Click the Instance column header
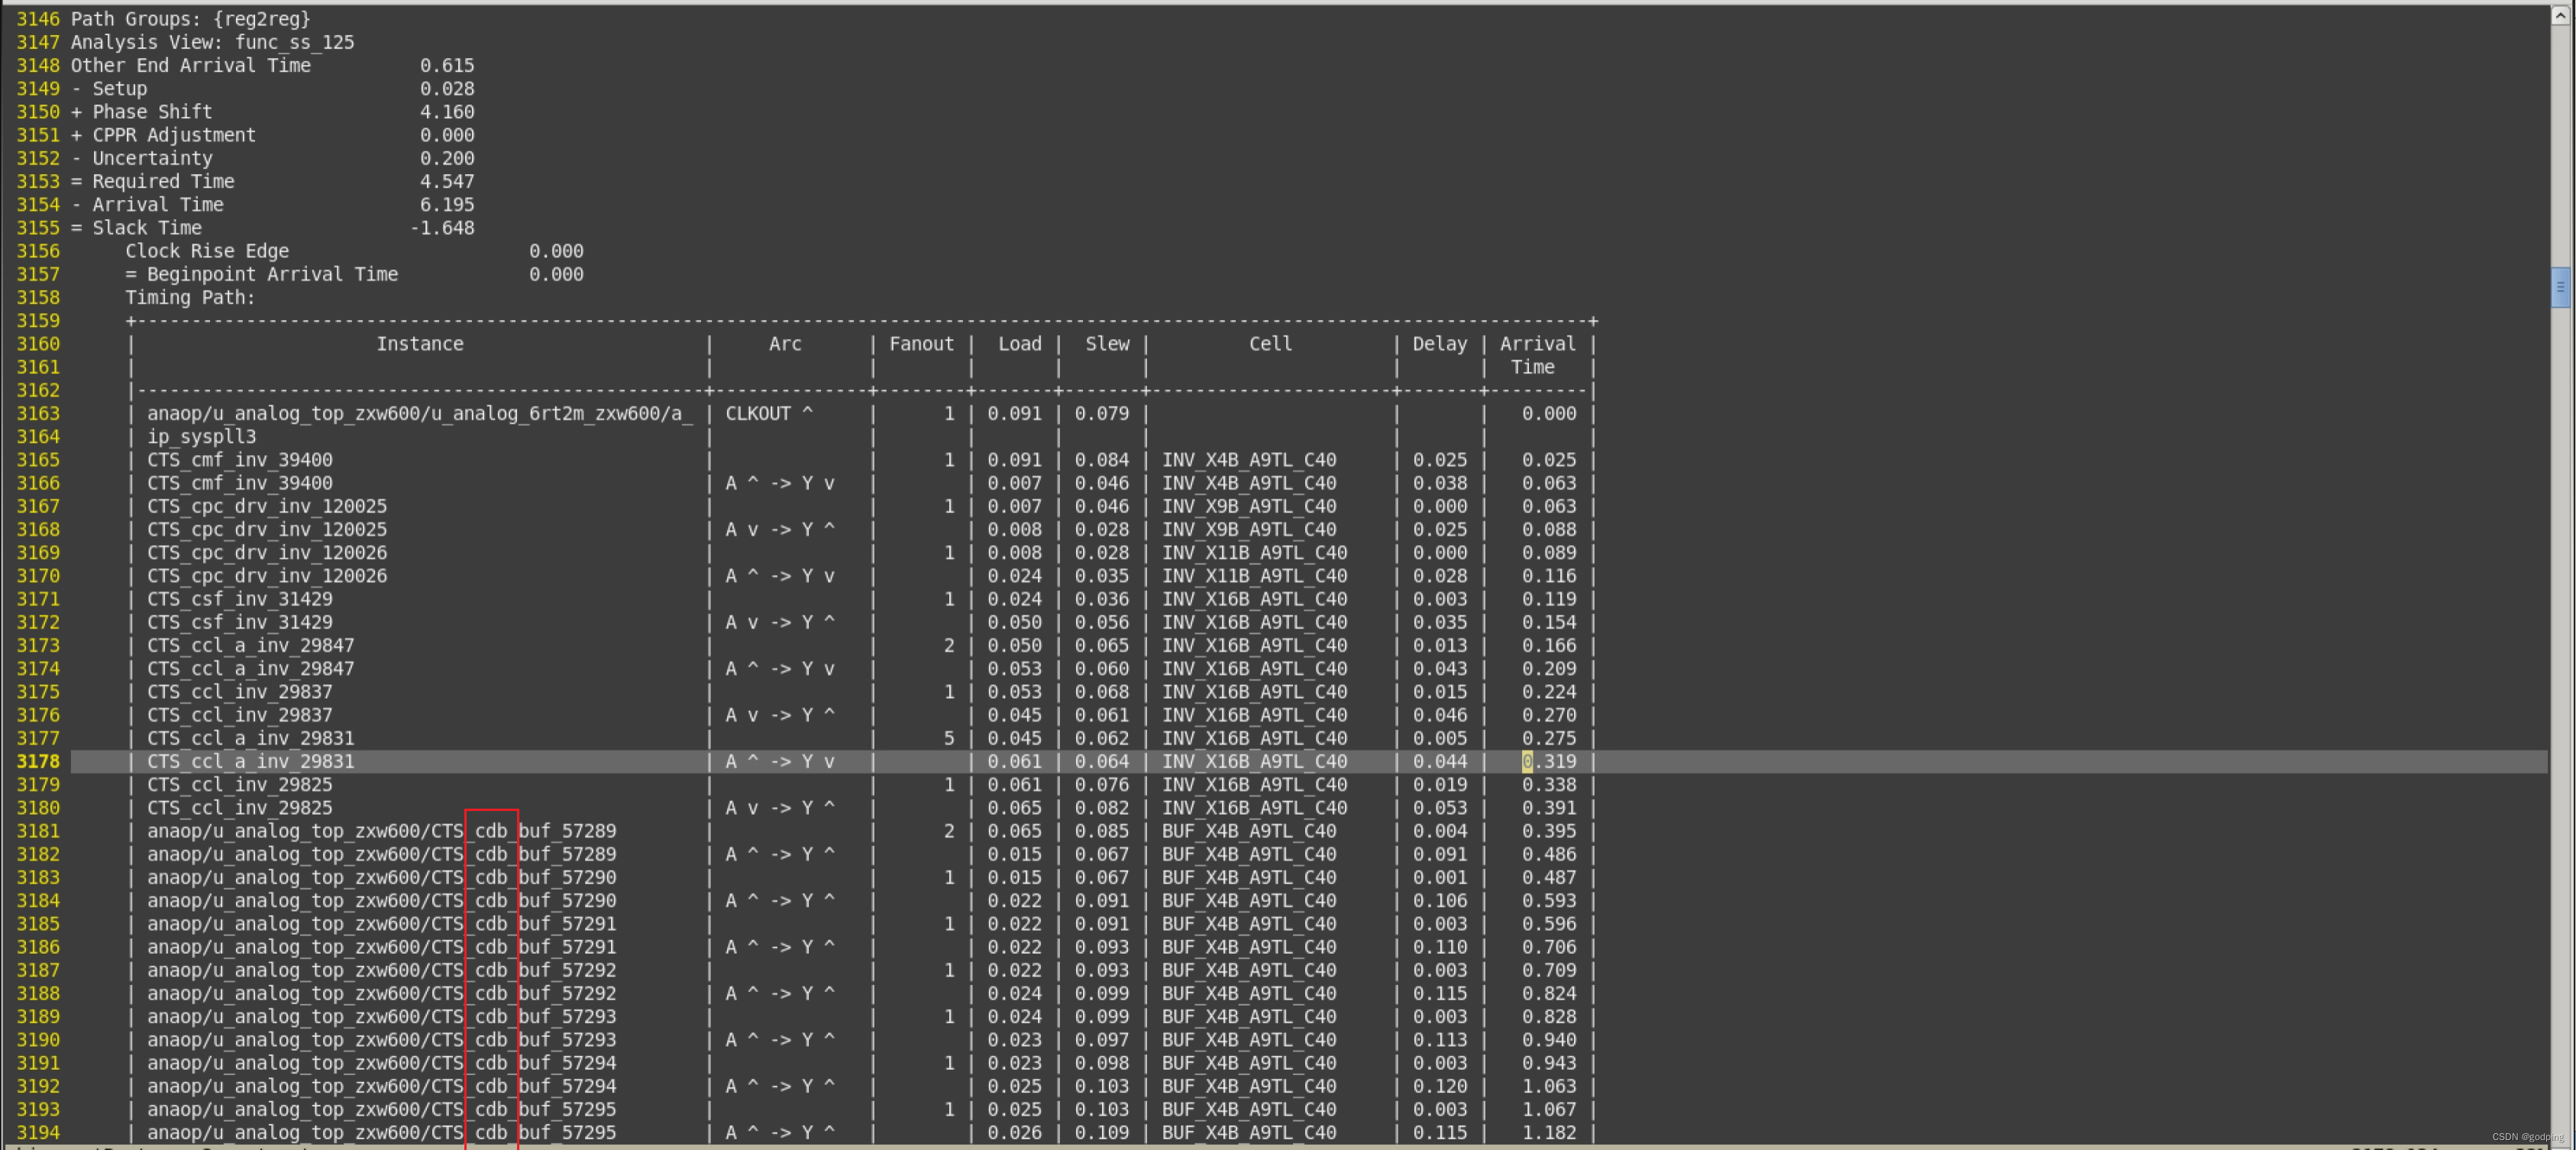2576x1150 pixels. [419, 343]
